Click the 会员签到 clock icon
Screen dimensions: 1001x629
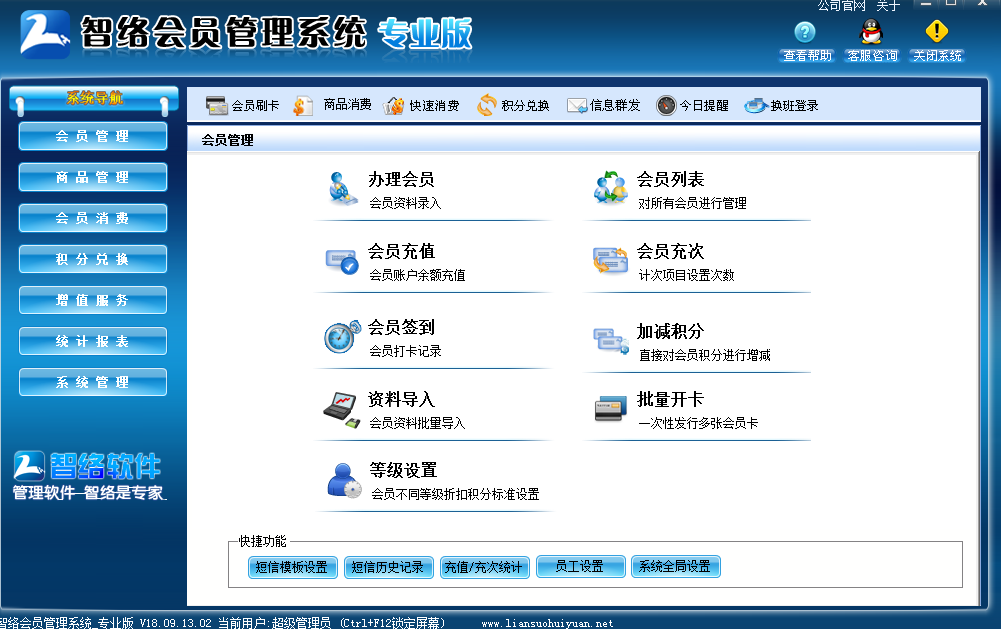342,337
